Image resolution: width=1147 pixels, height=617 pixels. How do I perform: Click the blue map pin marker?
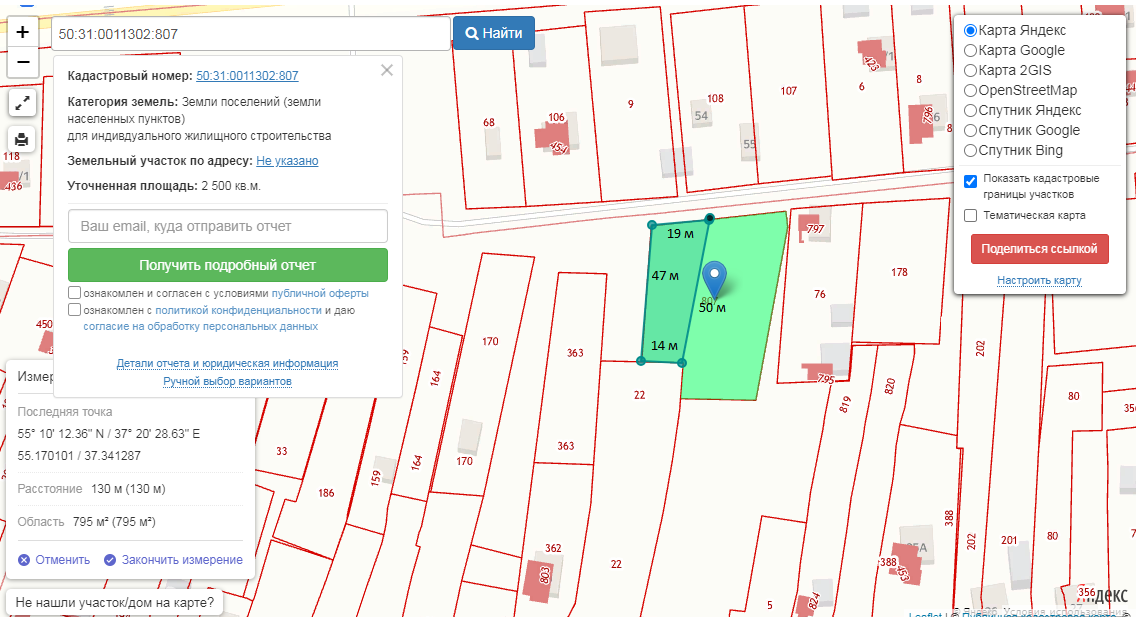click(714, 277)
